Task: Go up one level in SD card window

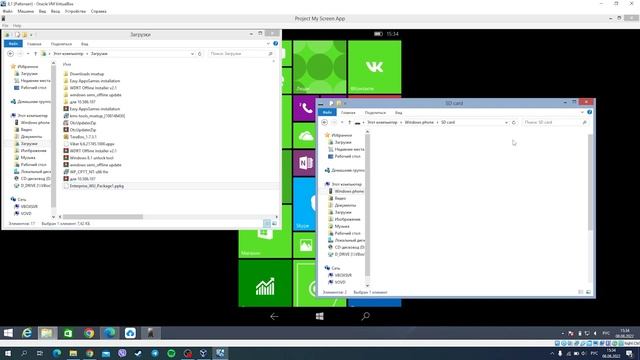Action: [349, 122]
